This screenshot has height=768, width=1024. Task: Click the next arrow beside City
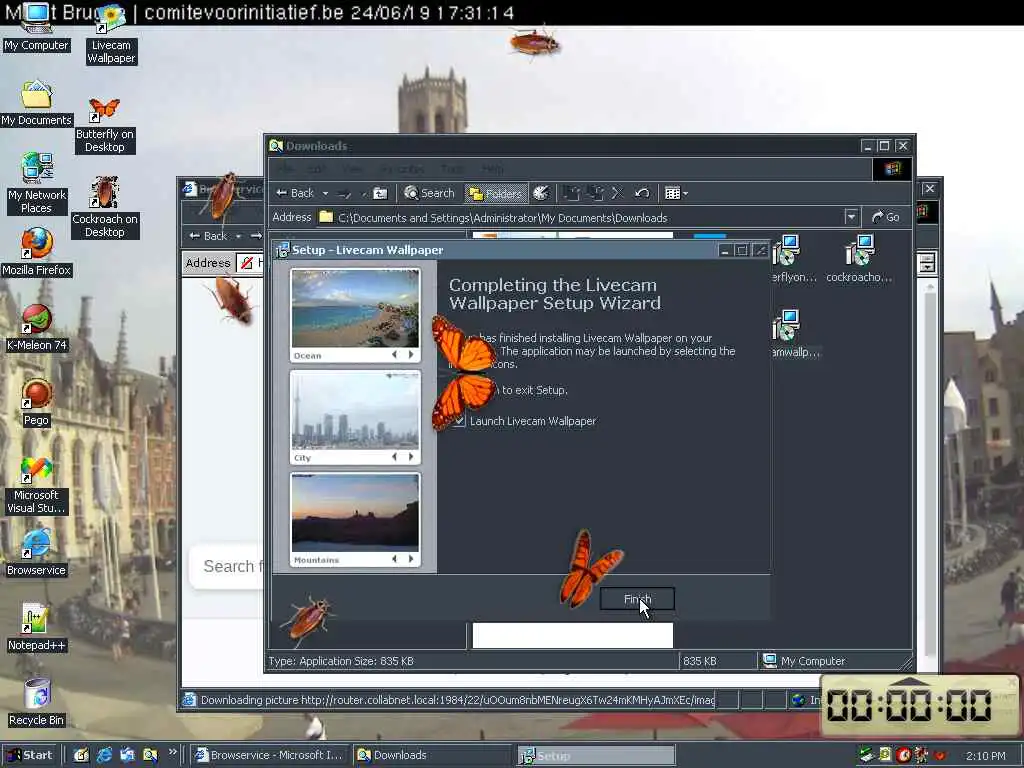point(411,457)
